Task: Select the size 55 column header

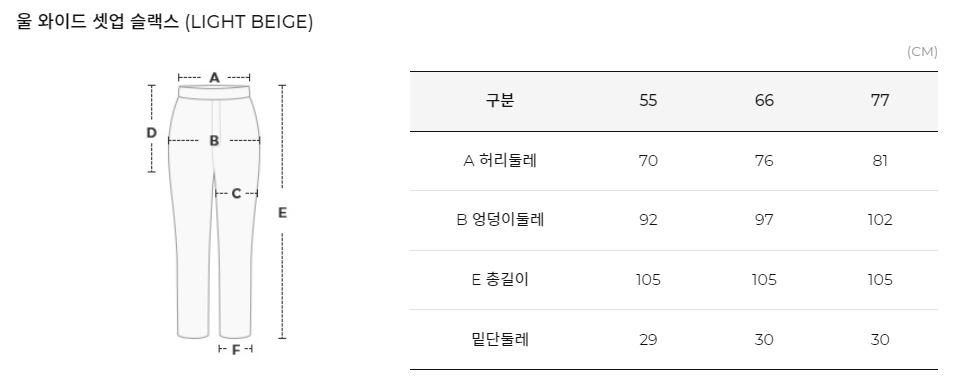Action: (648, 101)
